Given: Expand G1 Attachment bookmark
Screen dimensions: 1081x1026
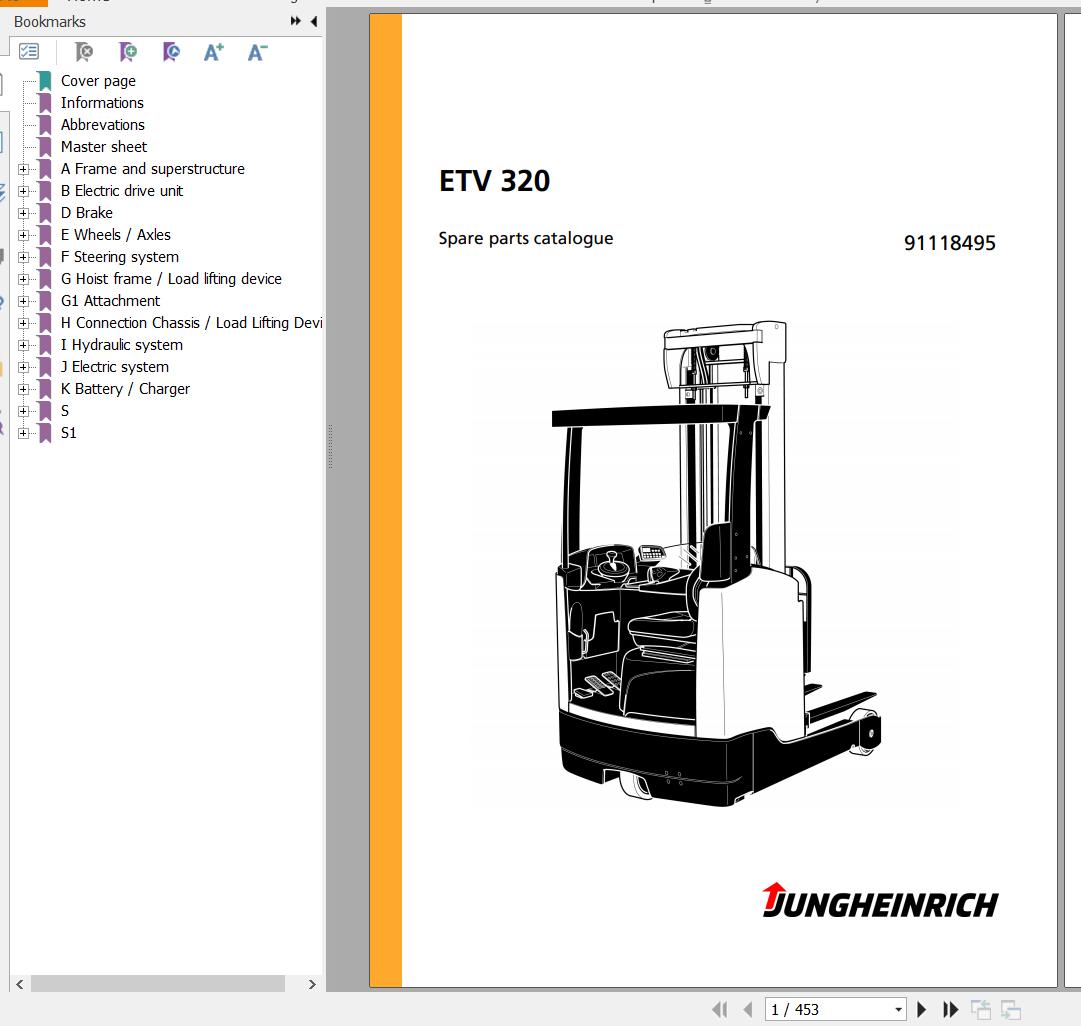Looking at the screenshot, I should coord(23,301).
